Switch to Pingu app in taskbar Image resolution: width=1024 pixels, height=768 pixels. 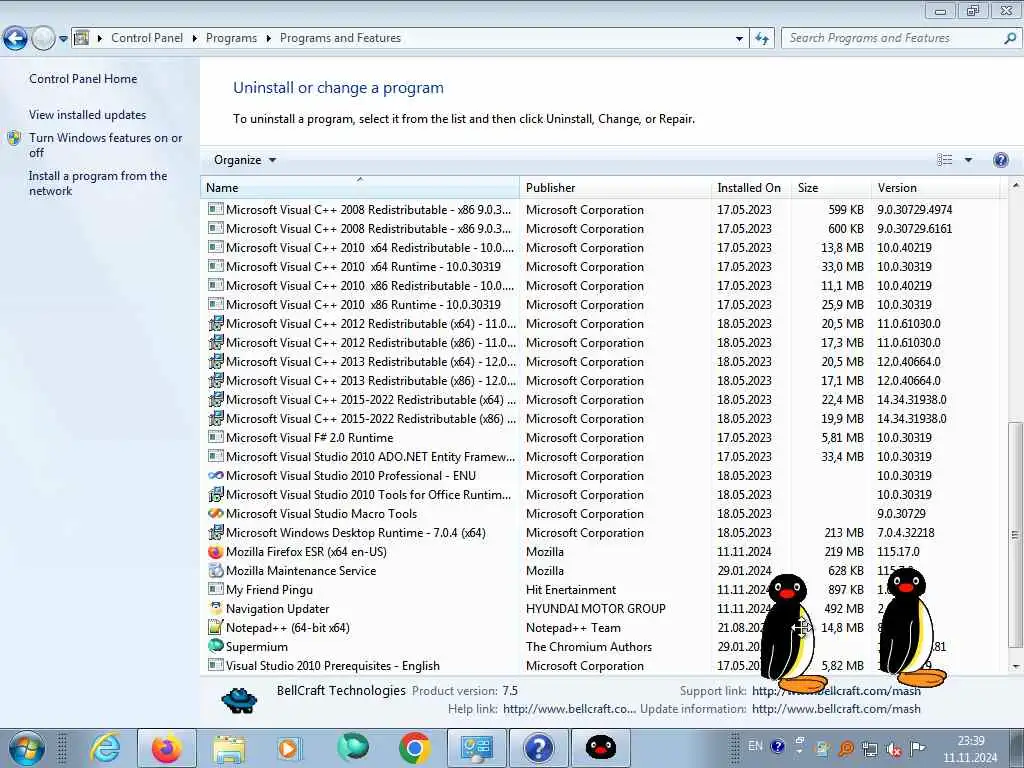click(x=600, y=748)
